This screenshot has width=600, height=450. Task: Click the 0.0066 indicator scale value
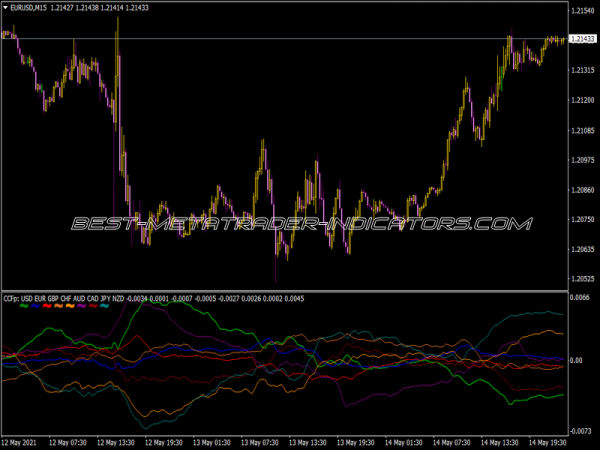coord(579,298)
